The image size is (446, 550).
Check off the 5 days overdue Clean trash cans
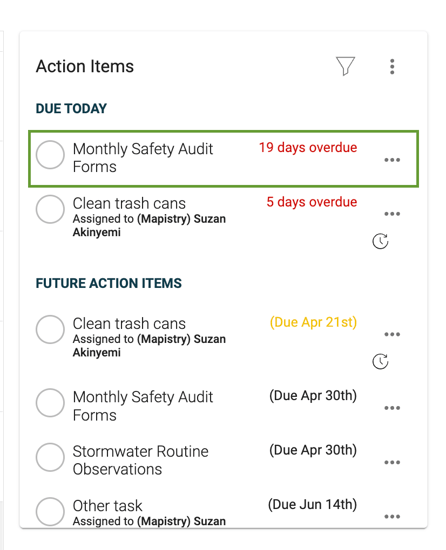point(50,209)
